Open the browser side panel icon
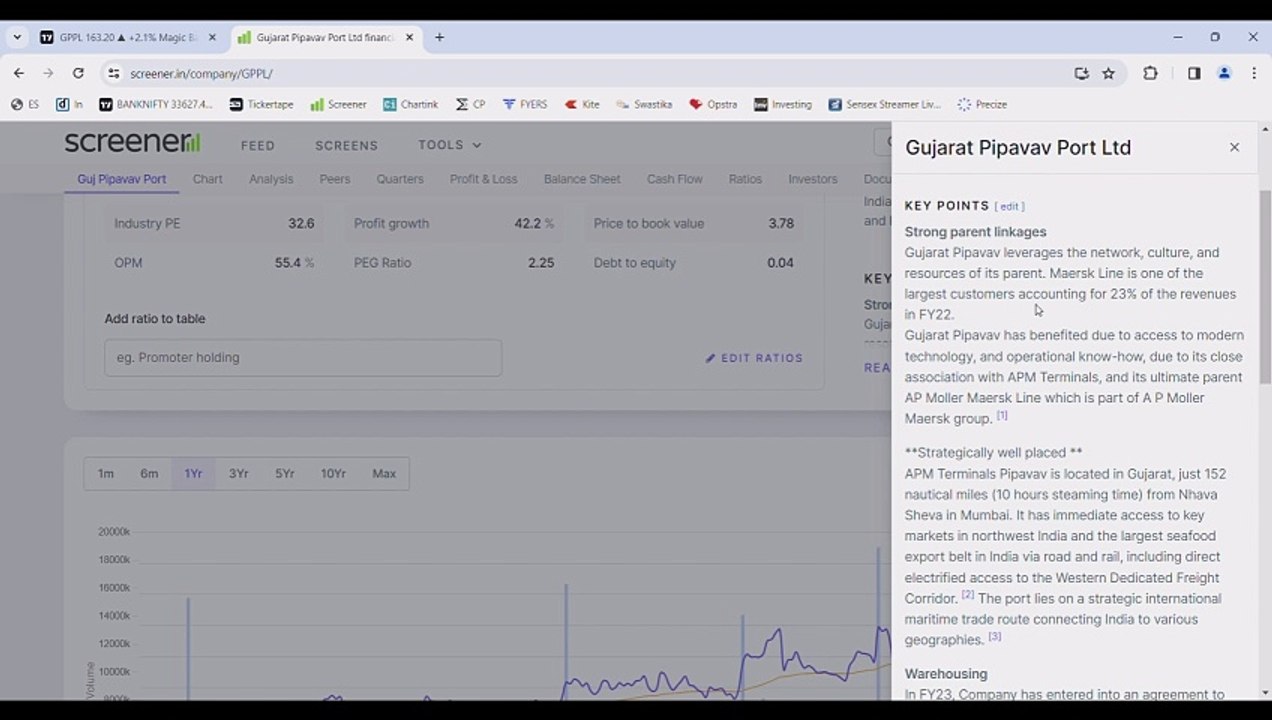The height and width of the screenshot is (720, 1272). [1194, 73]
